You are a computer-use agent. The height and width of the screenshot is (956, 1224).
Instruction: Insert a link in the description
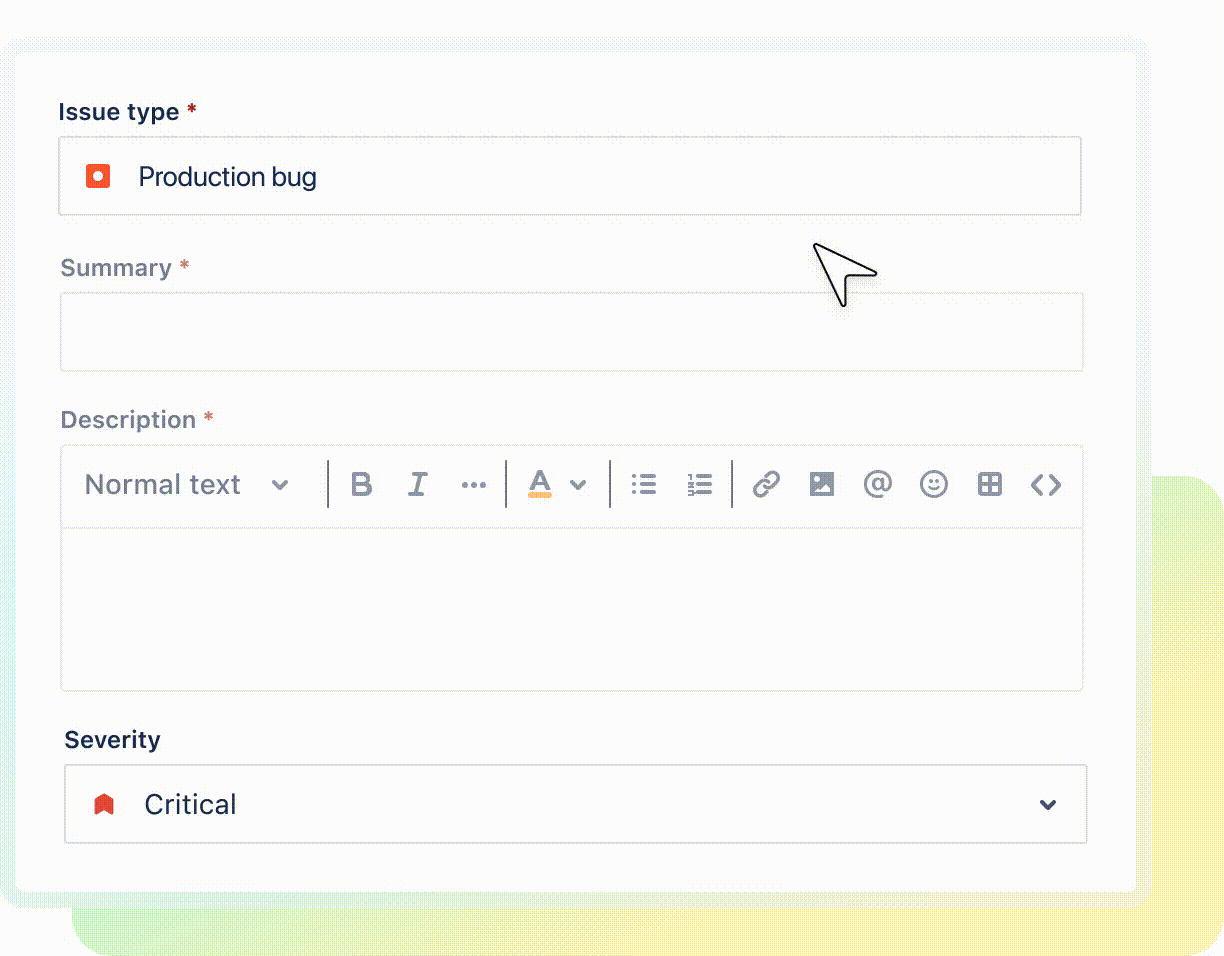tap(766, 485)
